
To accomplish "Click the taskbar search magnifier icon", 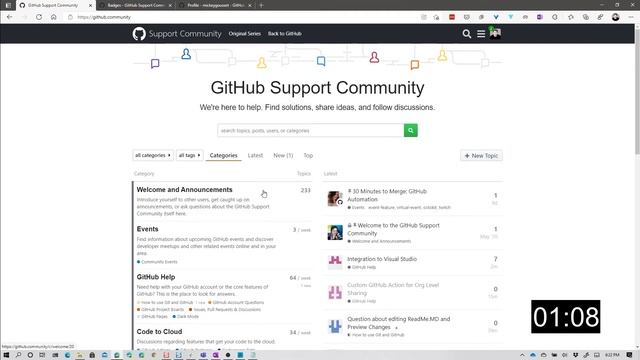I will pos(18,355).
